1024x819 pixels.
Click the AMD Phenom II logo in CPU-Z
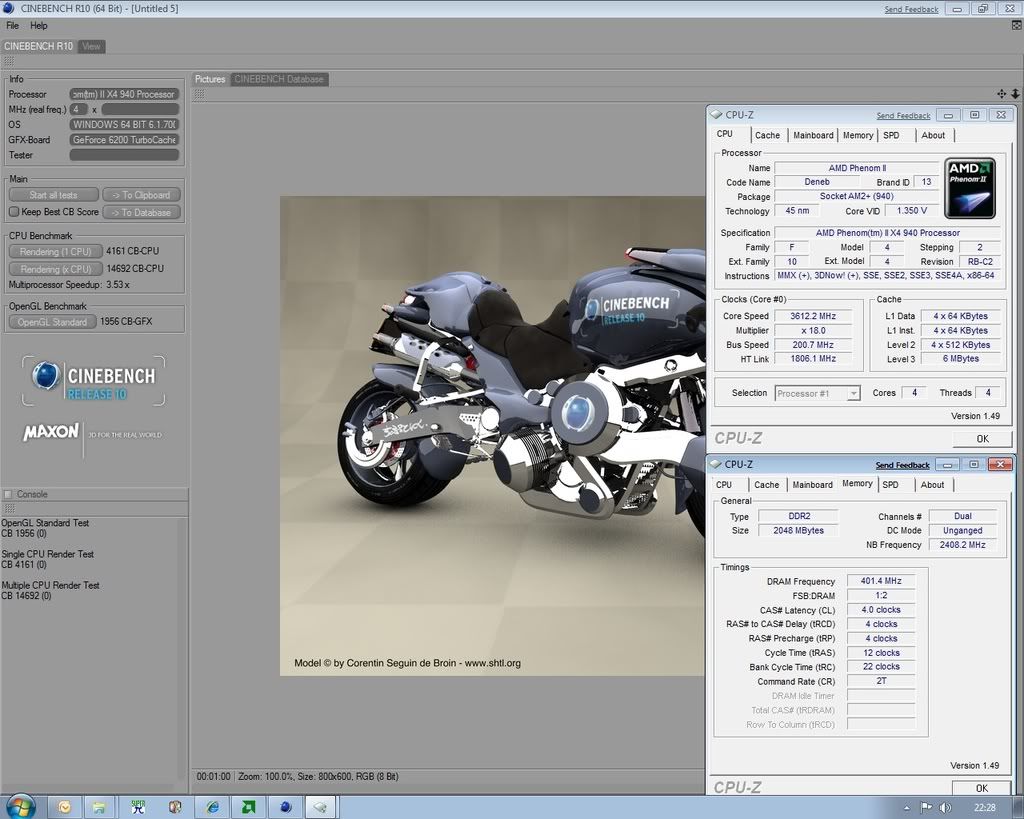(970, 187)
